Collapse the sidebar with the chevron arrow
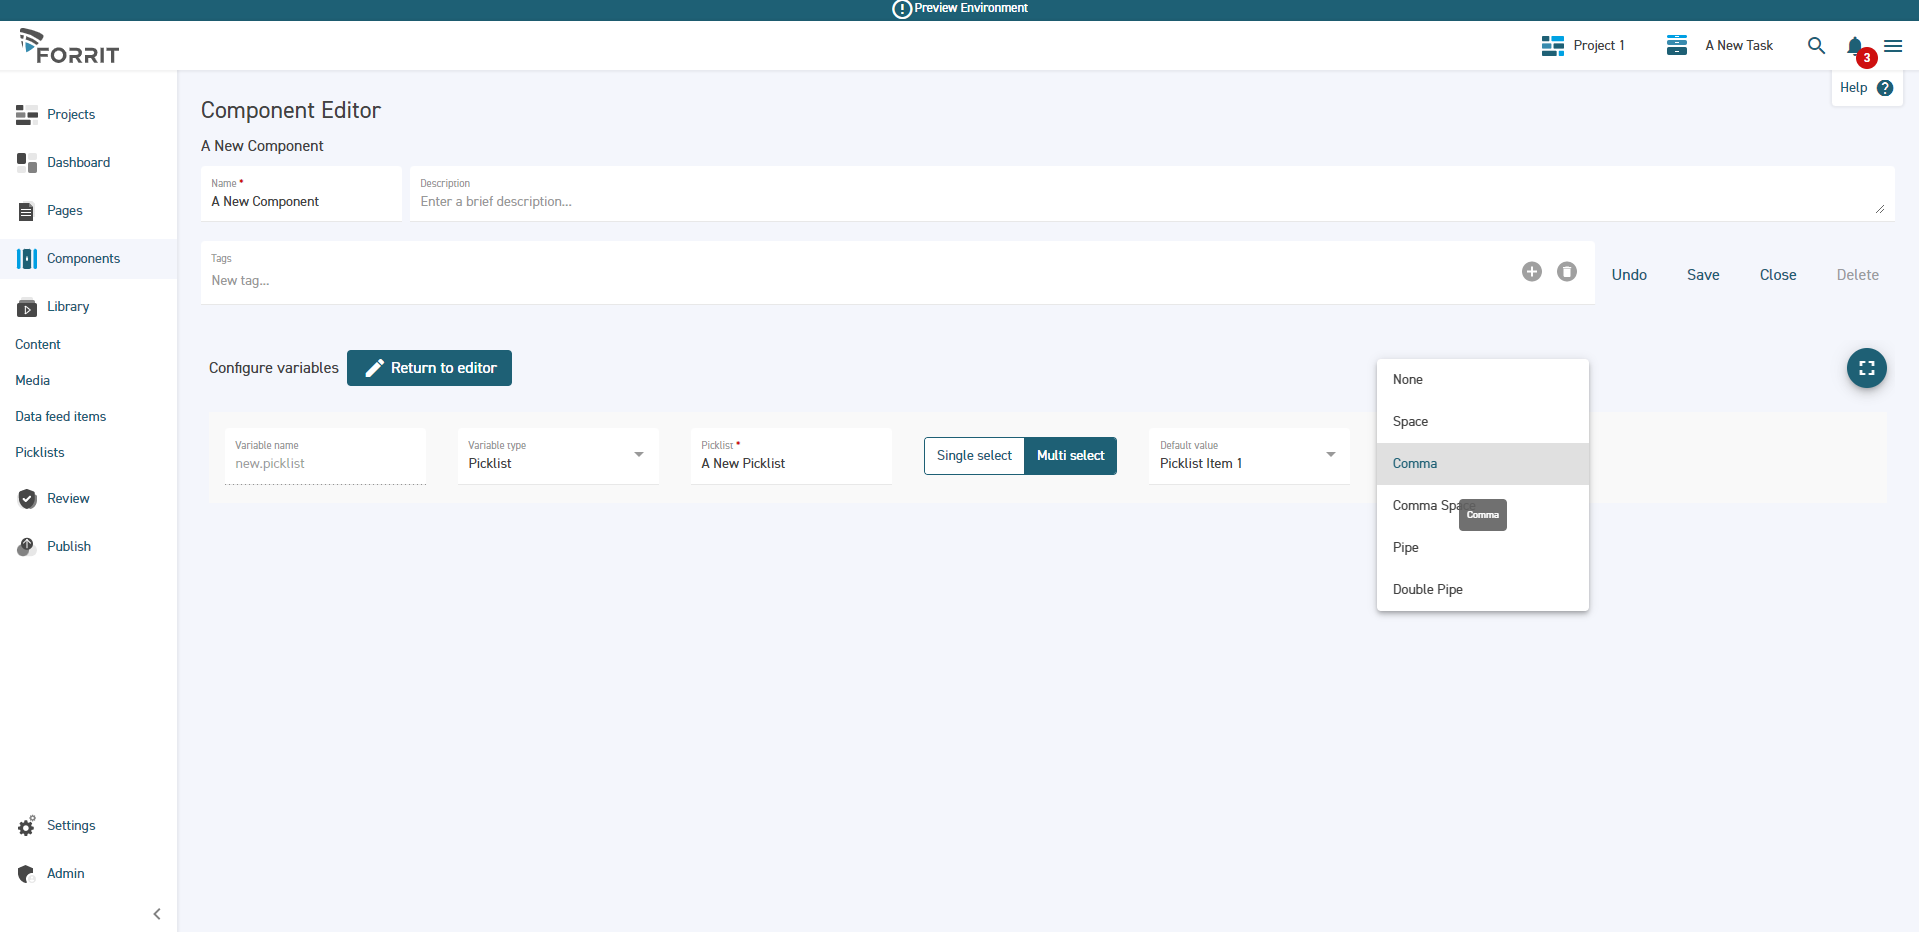This screenshot has height=932, width=1919. pyautogui.click(x=157, y=914)
